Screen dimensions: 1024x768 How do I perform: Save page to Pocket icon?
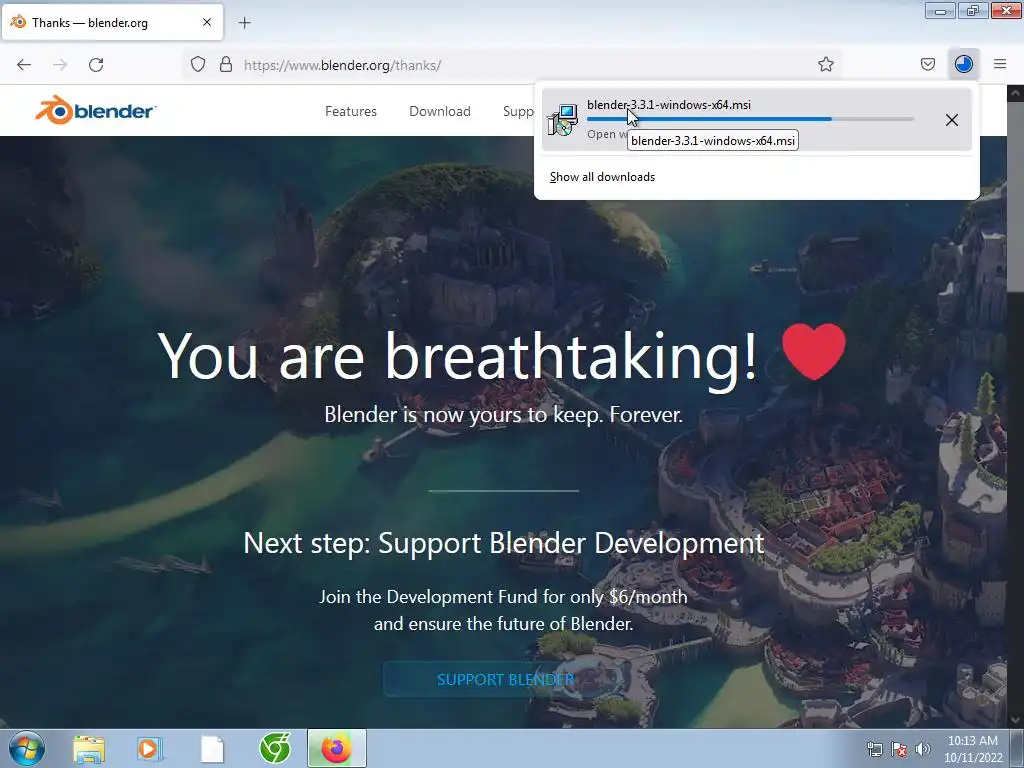927,64
